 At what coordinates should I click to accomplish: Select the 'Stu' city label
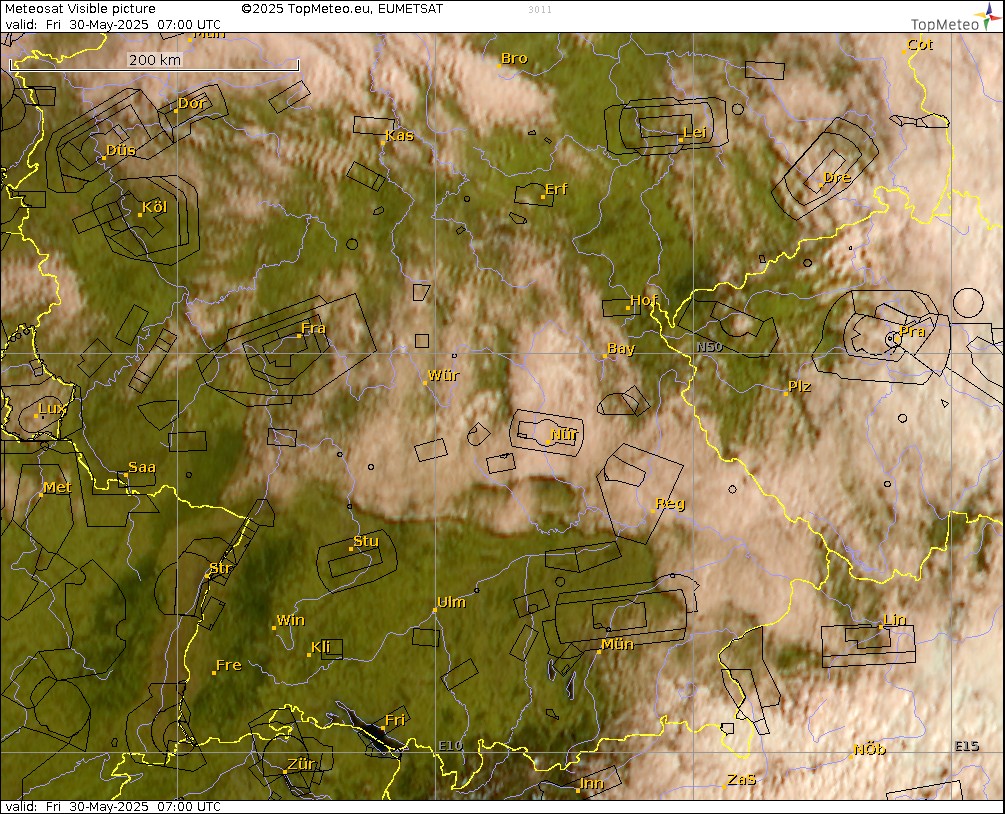click(366, 542)
